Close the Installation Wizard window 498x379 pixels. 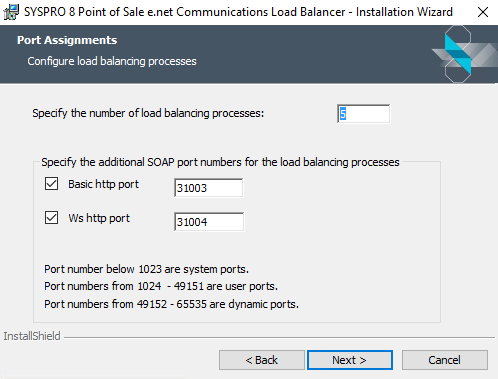483,12
